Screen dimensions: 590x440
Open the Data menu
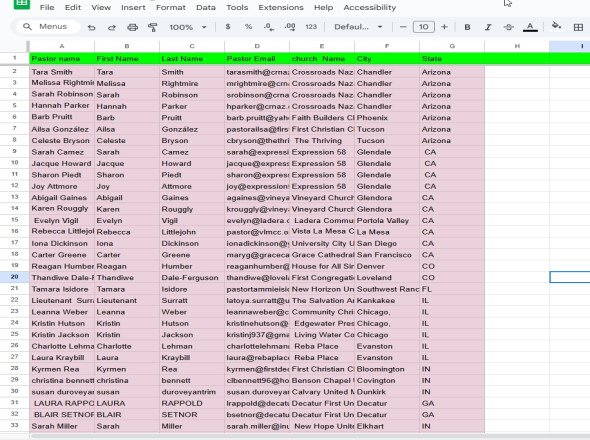[206, 7]
